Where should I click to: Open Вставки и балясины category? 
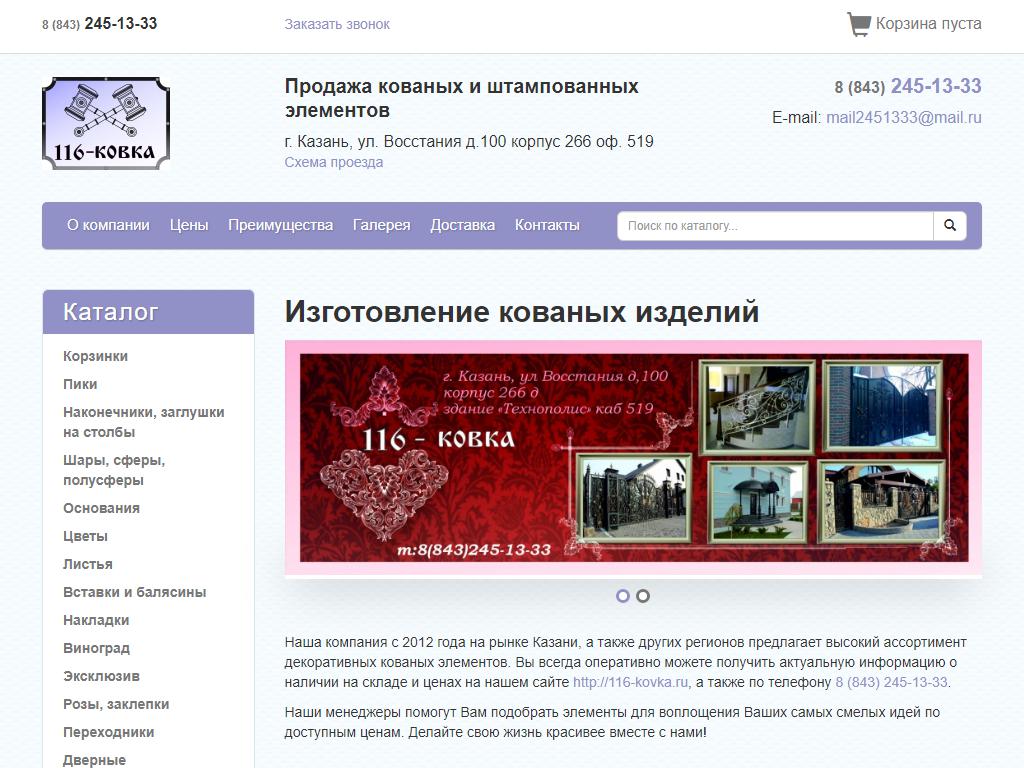(x=134, y=592)
